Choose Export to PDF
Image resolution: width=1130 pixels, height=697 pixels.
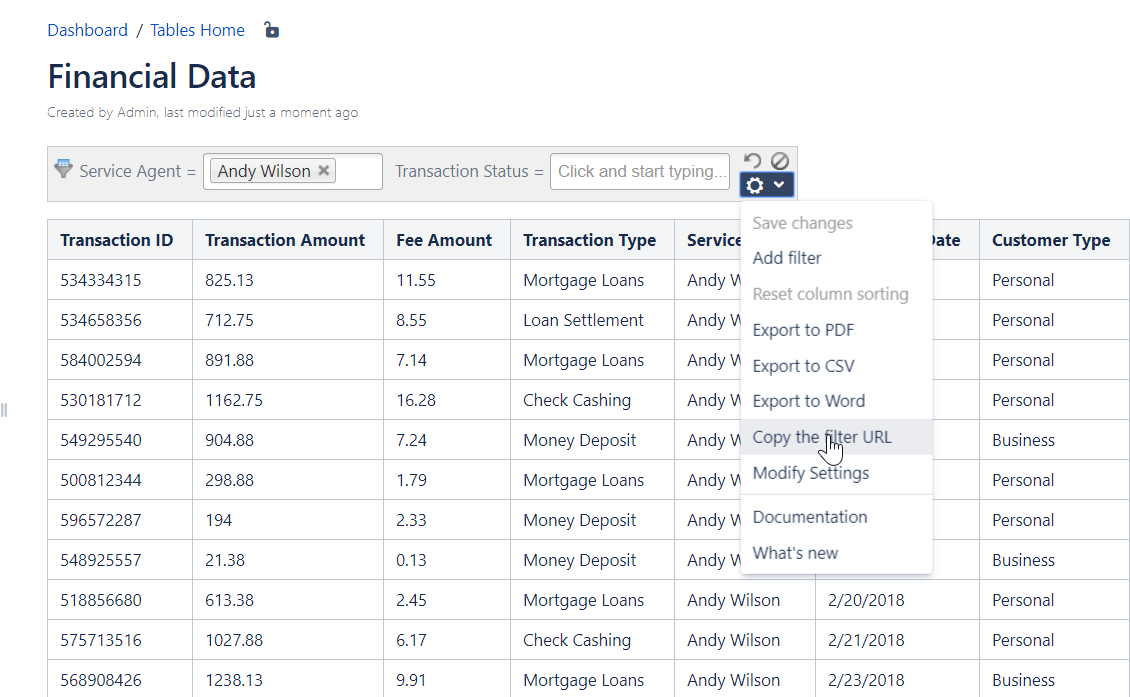pyautogui.click(x=803, y=330)
